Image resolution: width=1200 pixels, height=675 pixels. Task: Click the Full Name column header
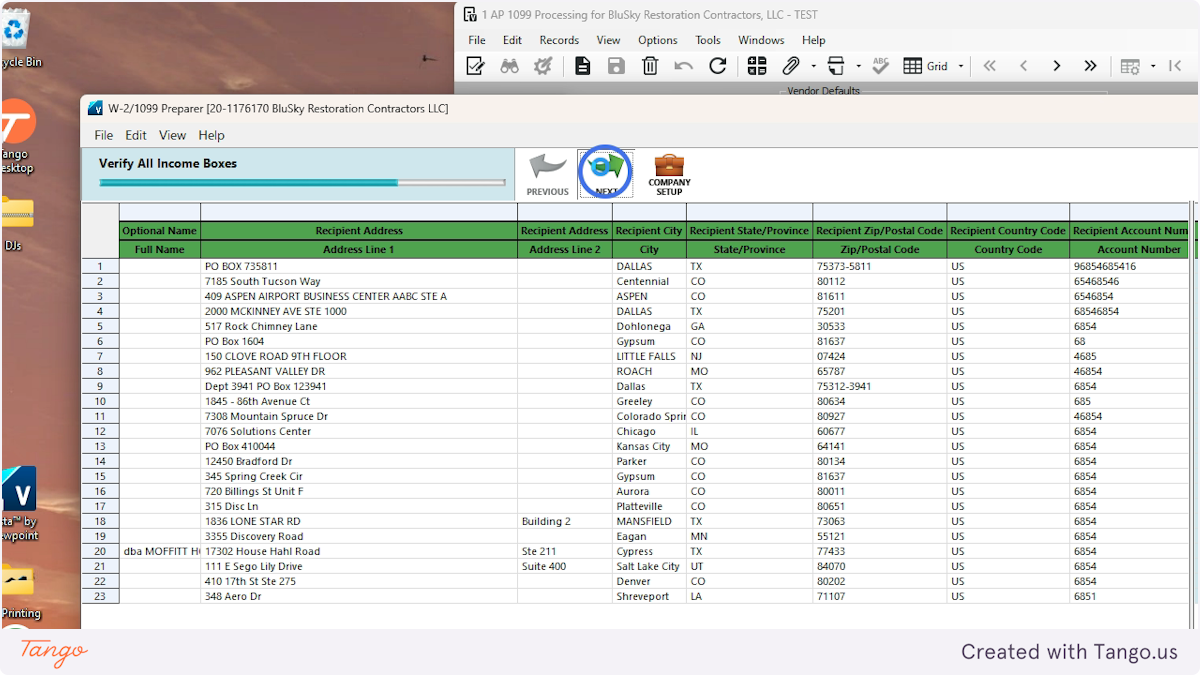click(x=160, y=250)
